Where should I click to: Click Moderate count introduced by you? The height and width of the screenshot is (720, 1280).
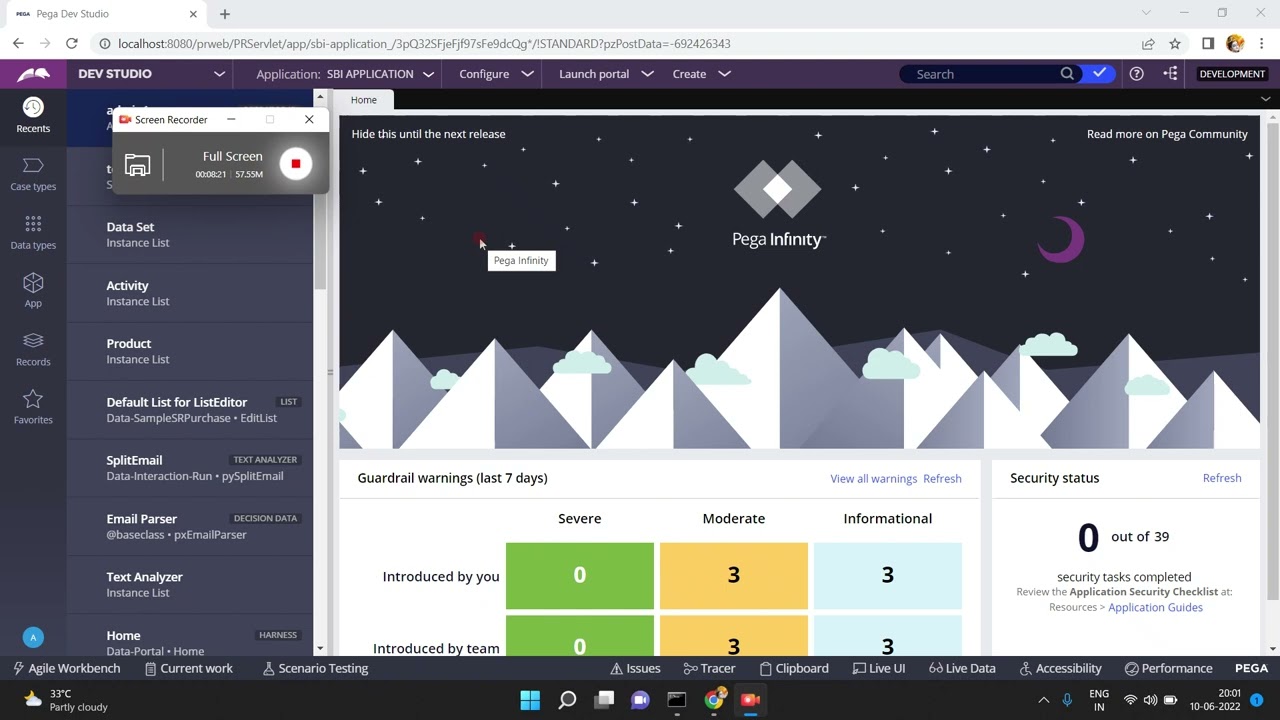click(734, 576)
